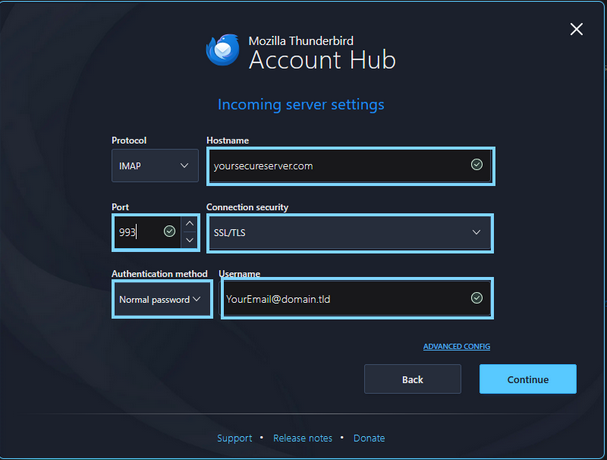Click into the Hostname text field
The width and height of the screenshot is (607, 460).
coord(335,166)
